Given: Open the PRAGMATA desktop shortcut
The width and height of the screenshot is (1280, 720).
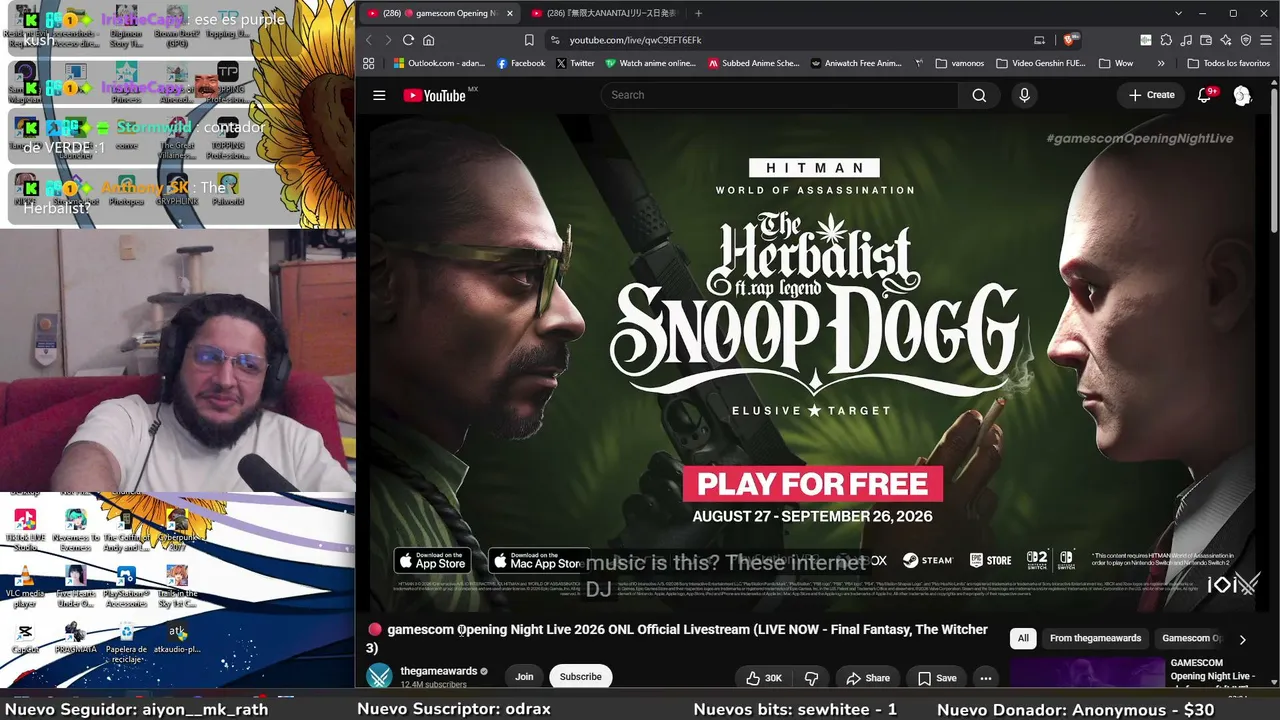Looking at the screenshot, I should [x=76, y=639].
